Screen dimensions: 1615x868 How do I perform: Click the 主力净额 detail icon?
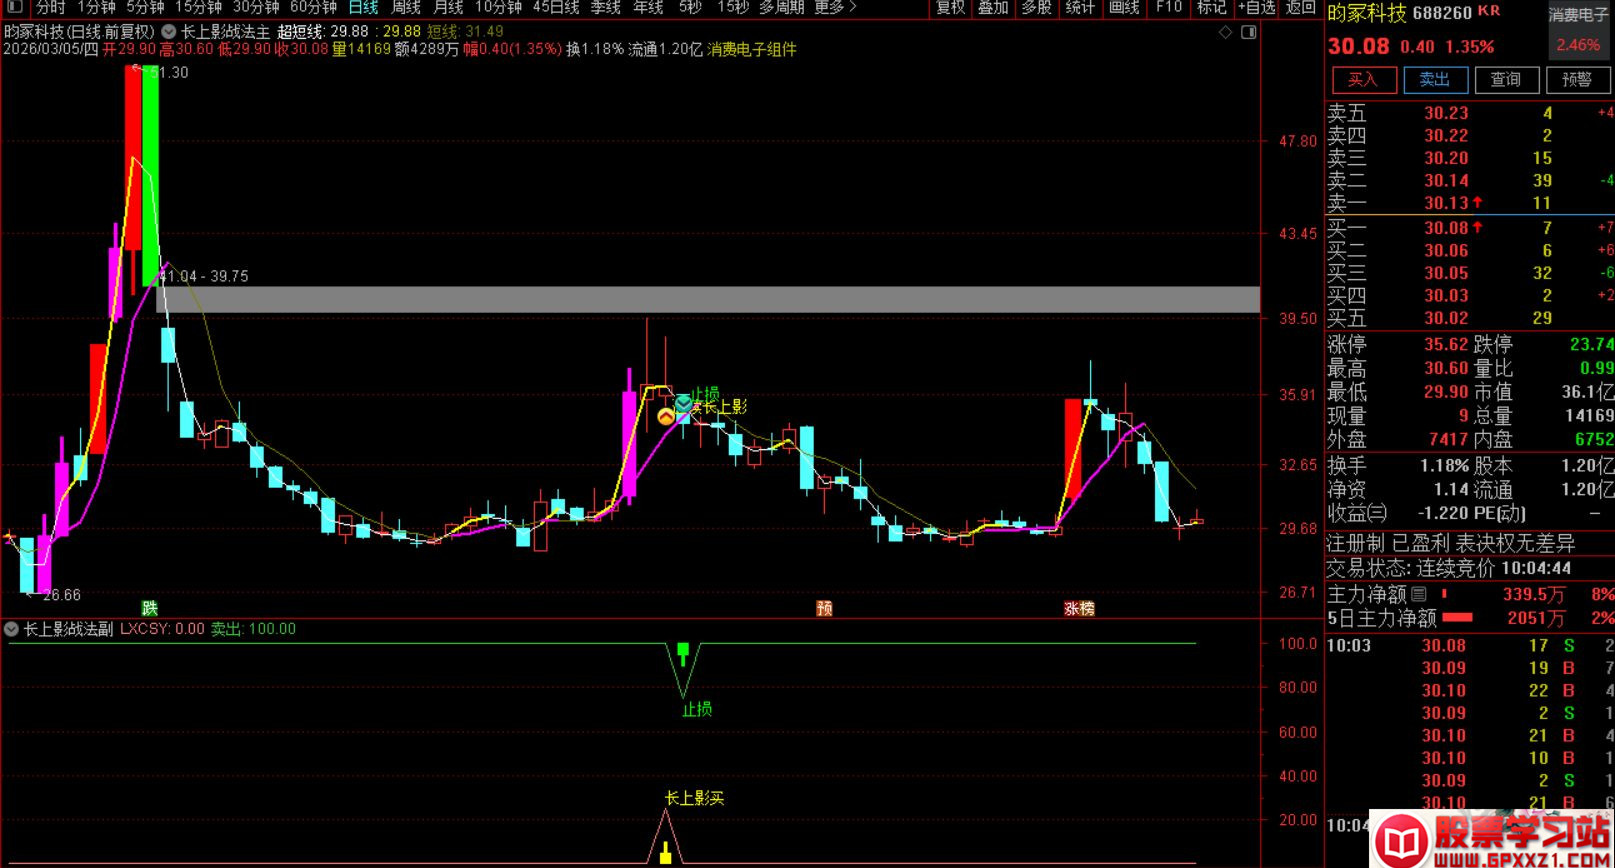click(1418, 594)
